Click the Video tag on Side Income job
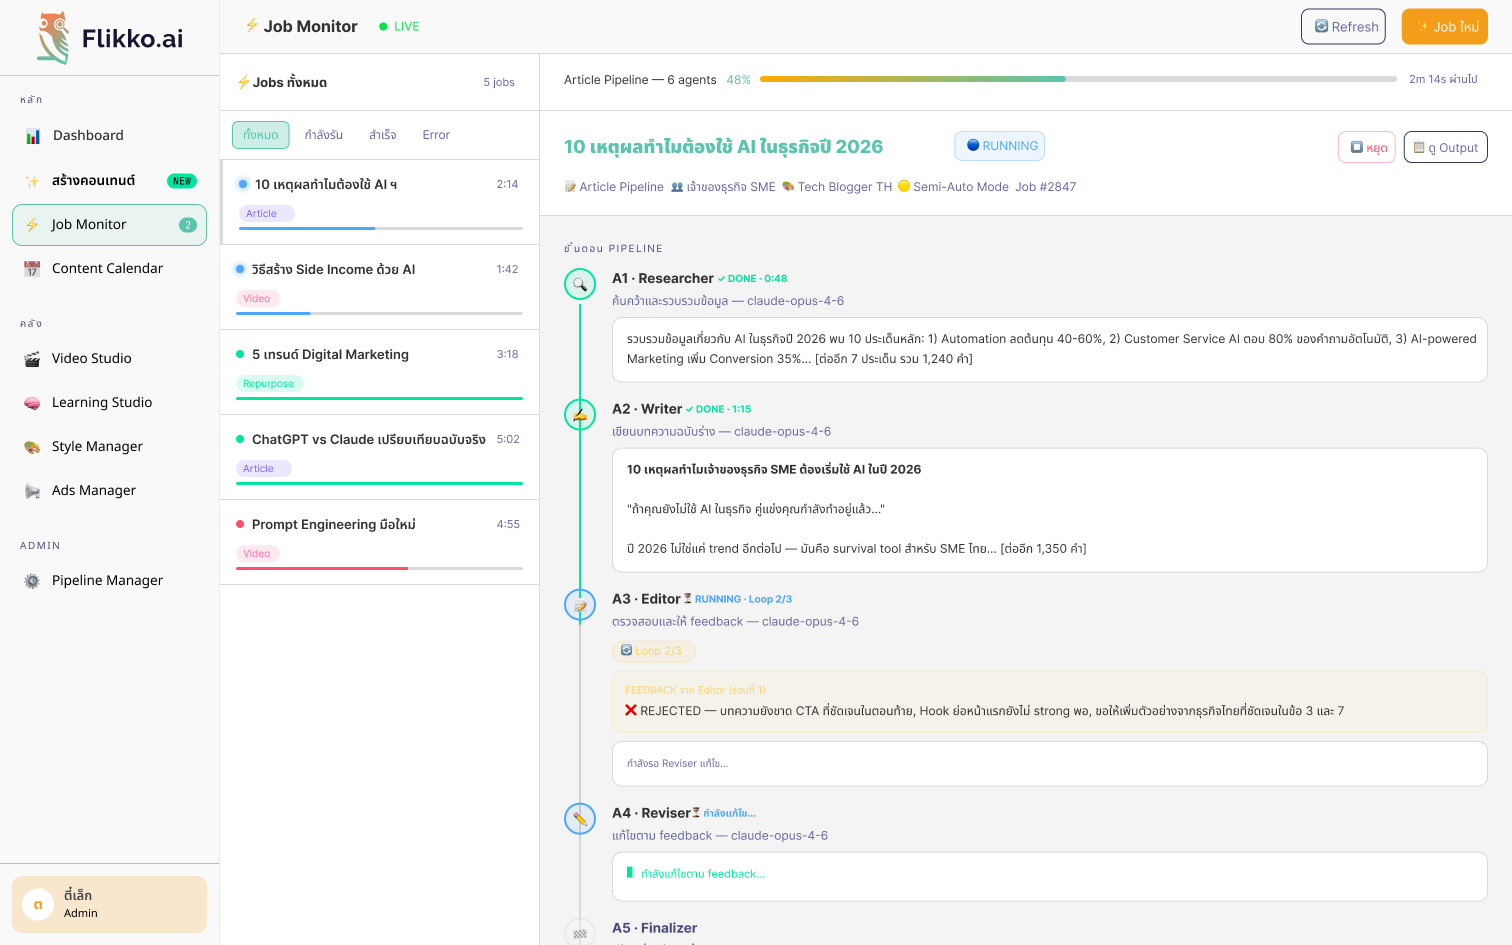The height and width of the screenshot is (945, 1512). click(257, 299)
